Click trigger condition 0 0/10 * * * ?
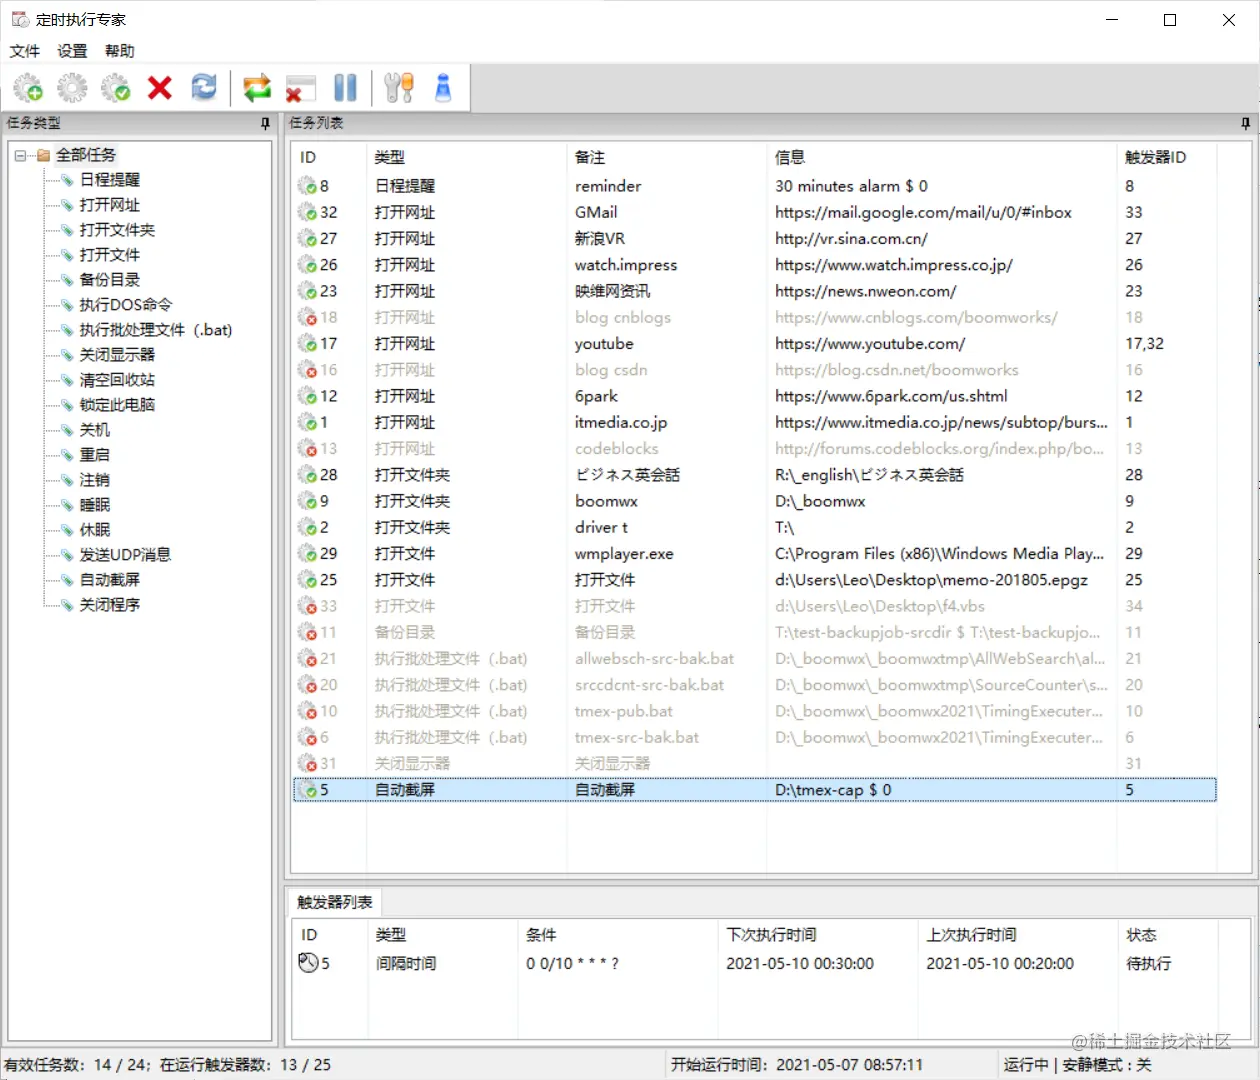This screenshot has height=1080, width=1260. tap(572, 963)
